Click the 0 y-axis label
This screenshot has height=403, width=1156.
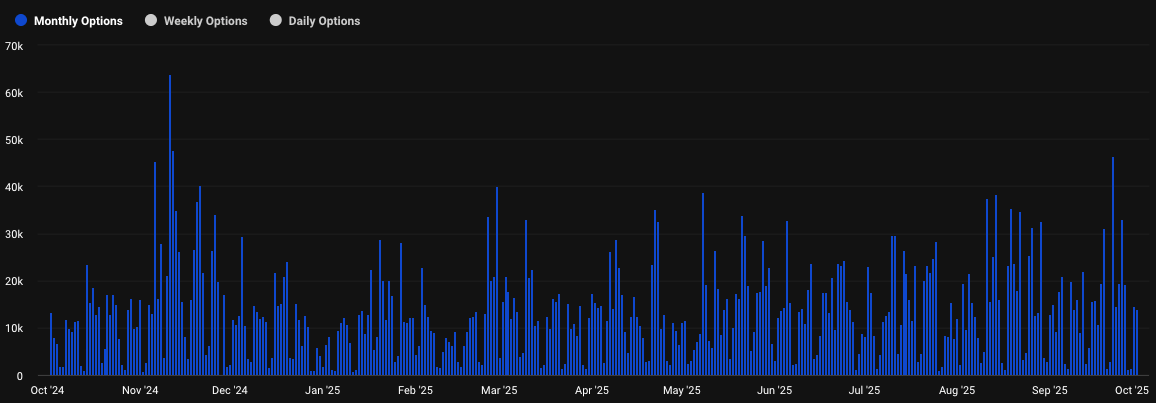coord(21,376)
